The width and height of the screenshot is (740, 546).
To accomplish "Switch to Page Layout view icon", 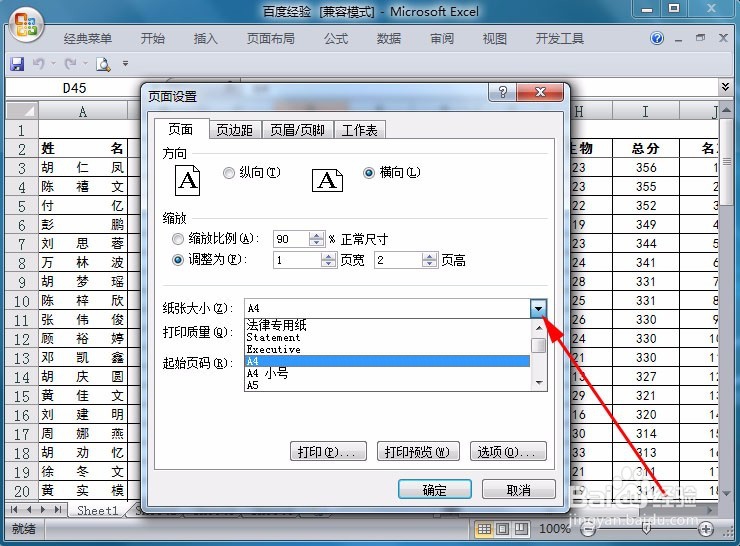I will point(503,529).
